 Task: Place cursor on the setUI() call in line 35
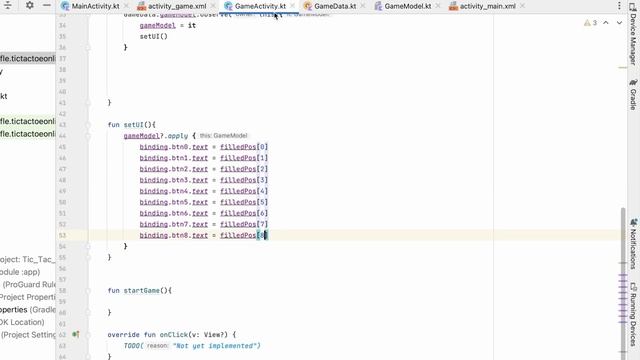(x=153, y=36)
